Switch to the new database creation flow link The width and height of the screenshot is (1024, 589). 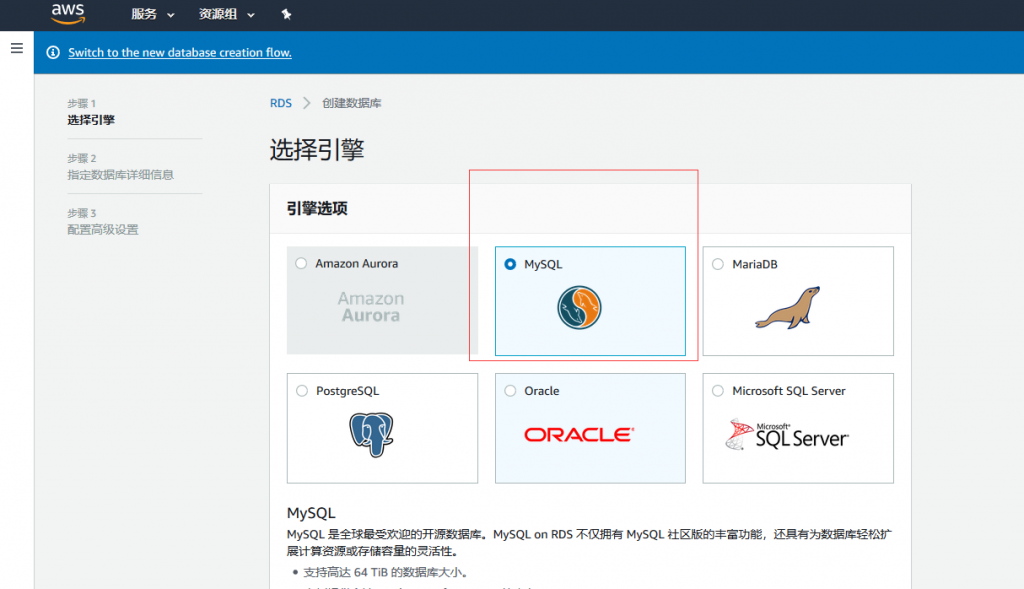[x=180, y=52]
